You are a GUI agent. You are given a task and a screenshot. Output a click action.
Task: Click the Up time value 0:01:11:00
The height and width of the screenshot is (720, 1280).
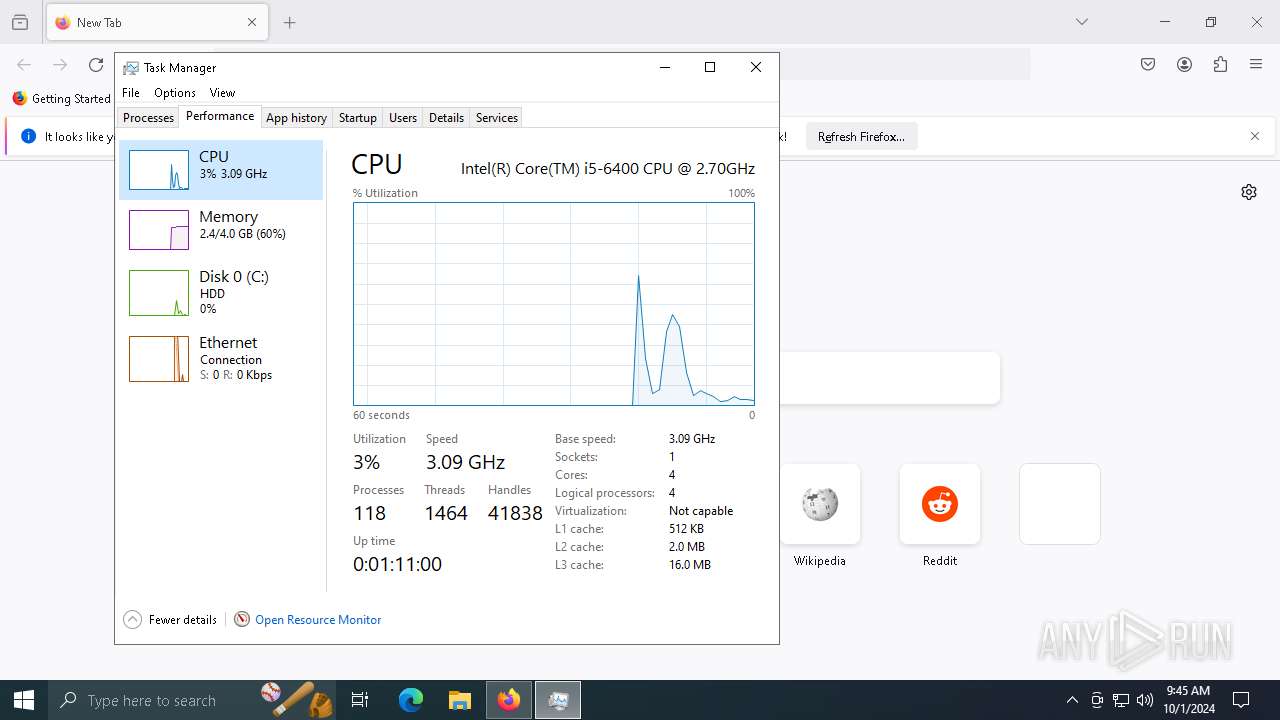397,564
